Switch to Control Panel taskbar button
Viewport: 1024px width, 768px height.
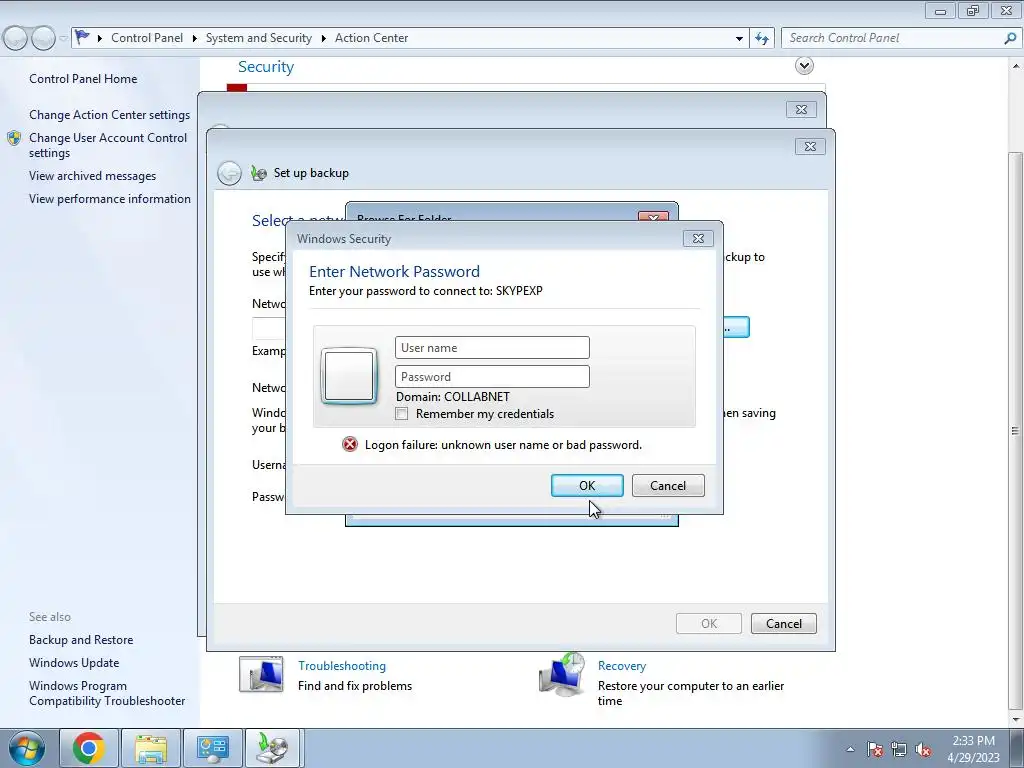[x=213, y=748]
